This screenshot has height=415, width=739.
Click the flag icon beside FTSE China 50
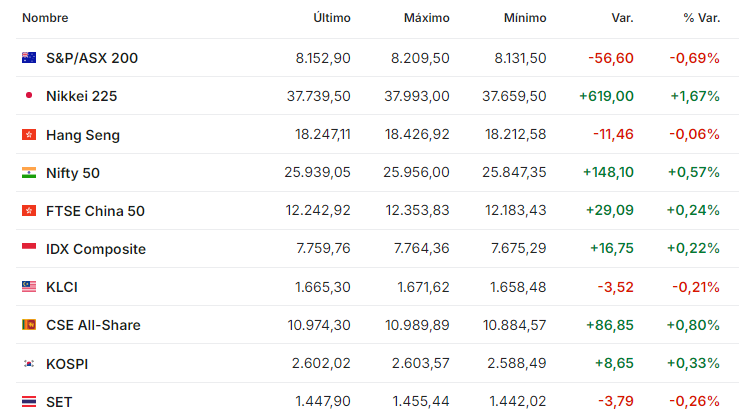pos(29,211)
